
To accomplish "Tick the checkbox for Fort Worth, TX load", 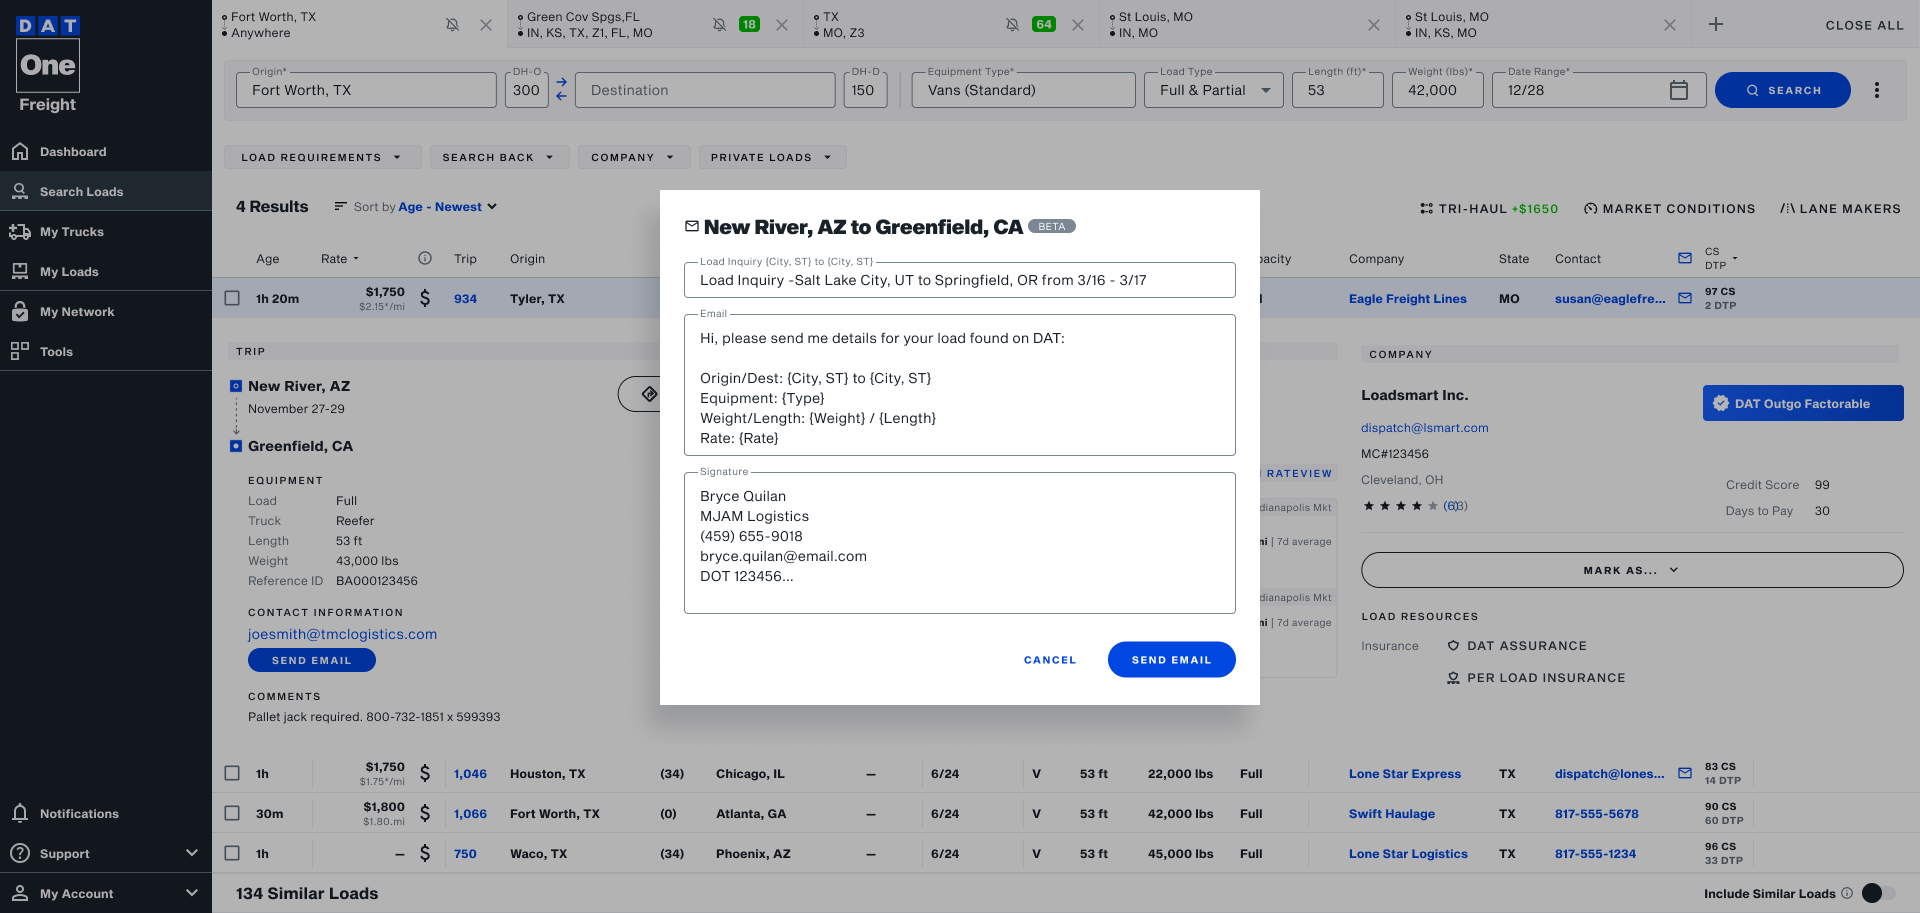I will [x=232, y=813].
